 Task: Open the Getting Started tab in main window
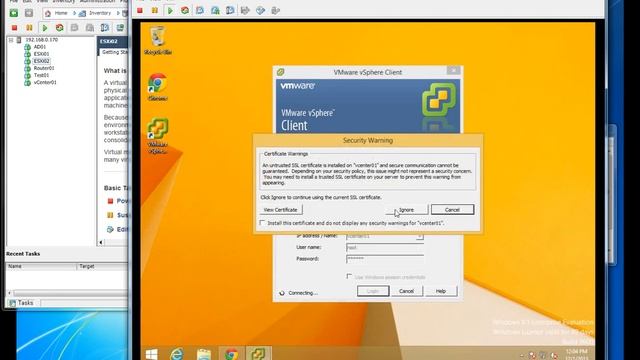click(114, 52)
